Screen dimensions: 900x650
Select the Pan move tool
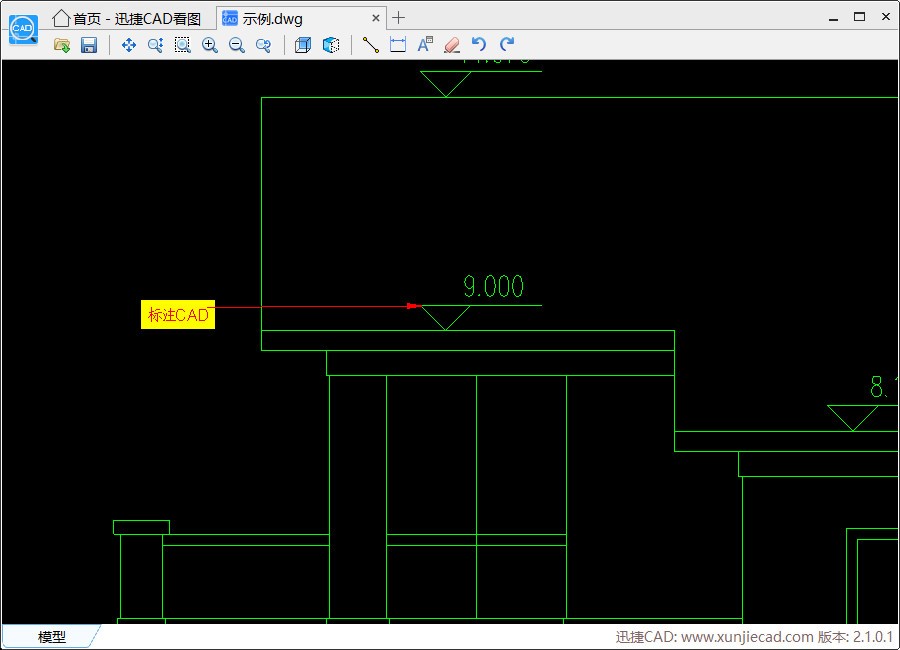tap(128, 45)
